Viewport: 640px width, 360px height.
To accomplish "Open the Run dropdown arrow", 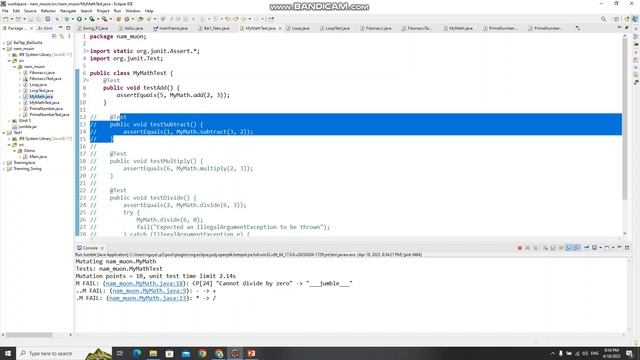I will tap(85, 19).
